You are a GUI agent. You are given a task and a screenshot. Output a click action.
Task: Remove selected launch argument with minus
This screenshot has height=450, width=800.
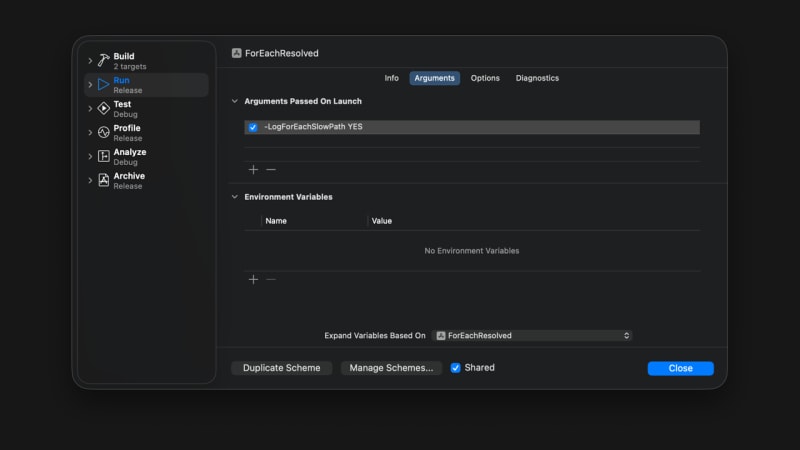pos(271,169)
